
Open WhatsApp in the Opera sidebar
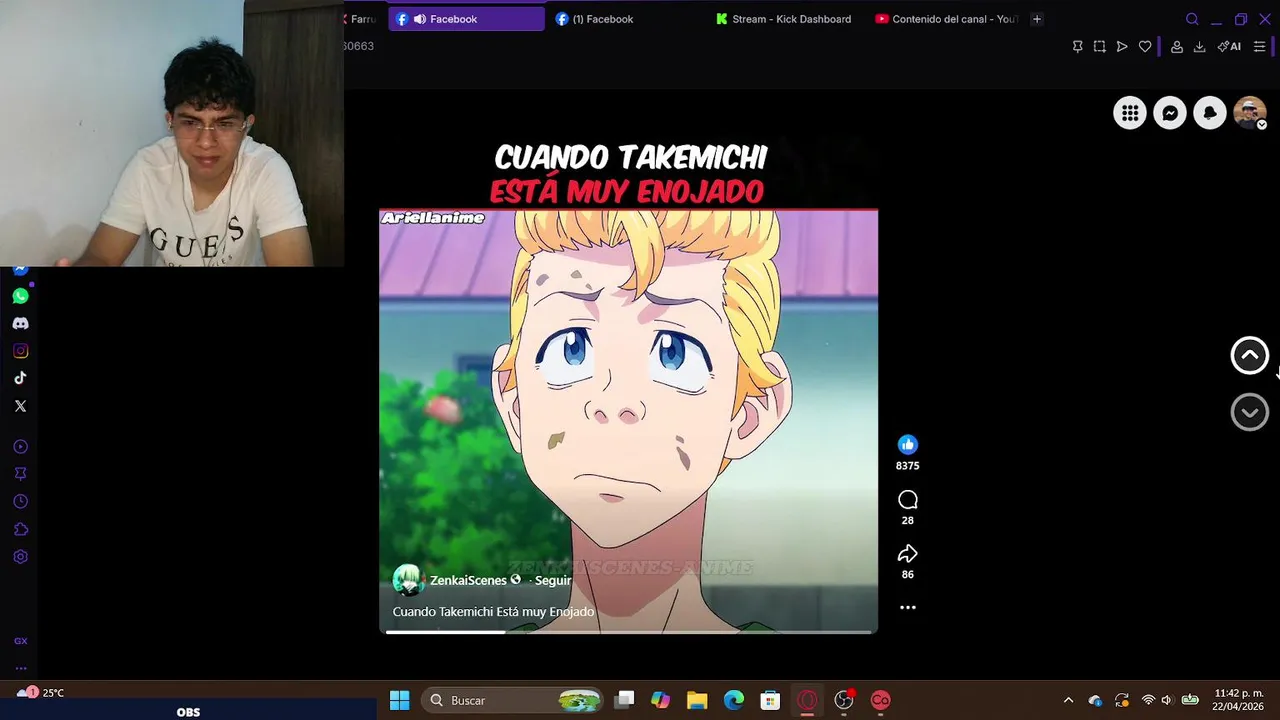(x=20, y=296)
